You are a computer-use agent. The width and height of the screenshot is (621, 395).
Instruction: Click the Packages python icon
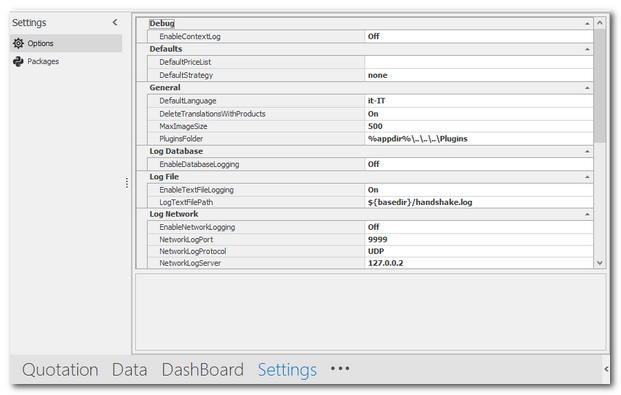click(18, 61)
